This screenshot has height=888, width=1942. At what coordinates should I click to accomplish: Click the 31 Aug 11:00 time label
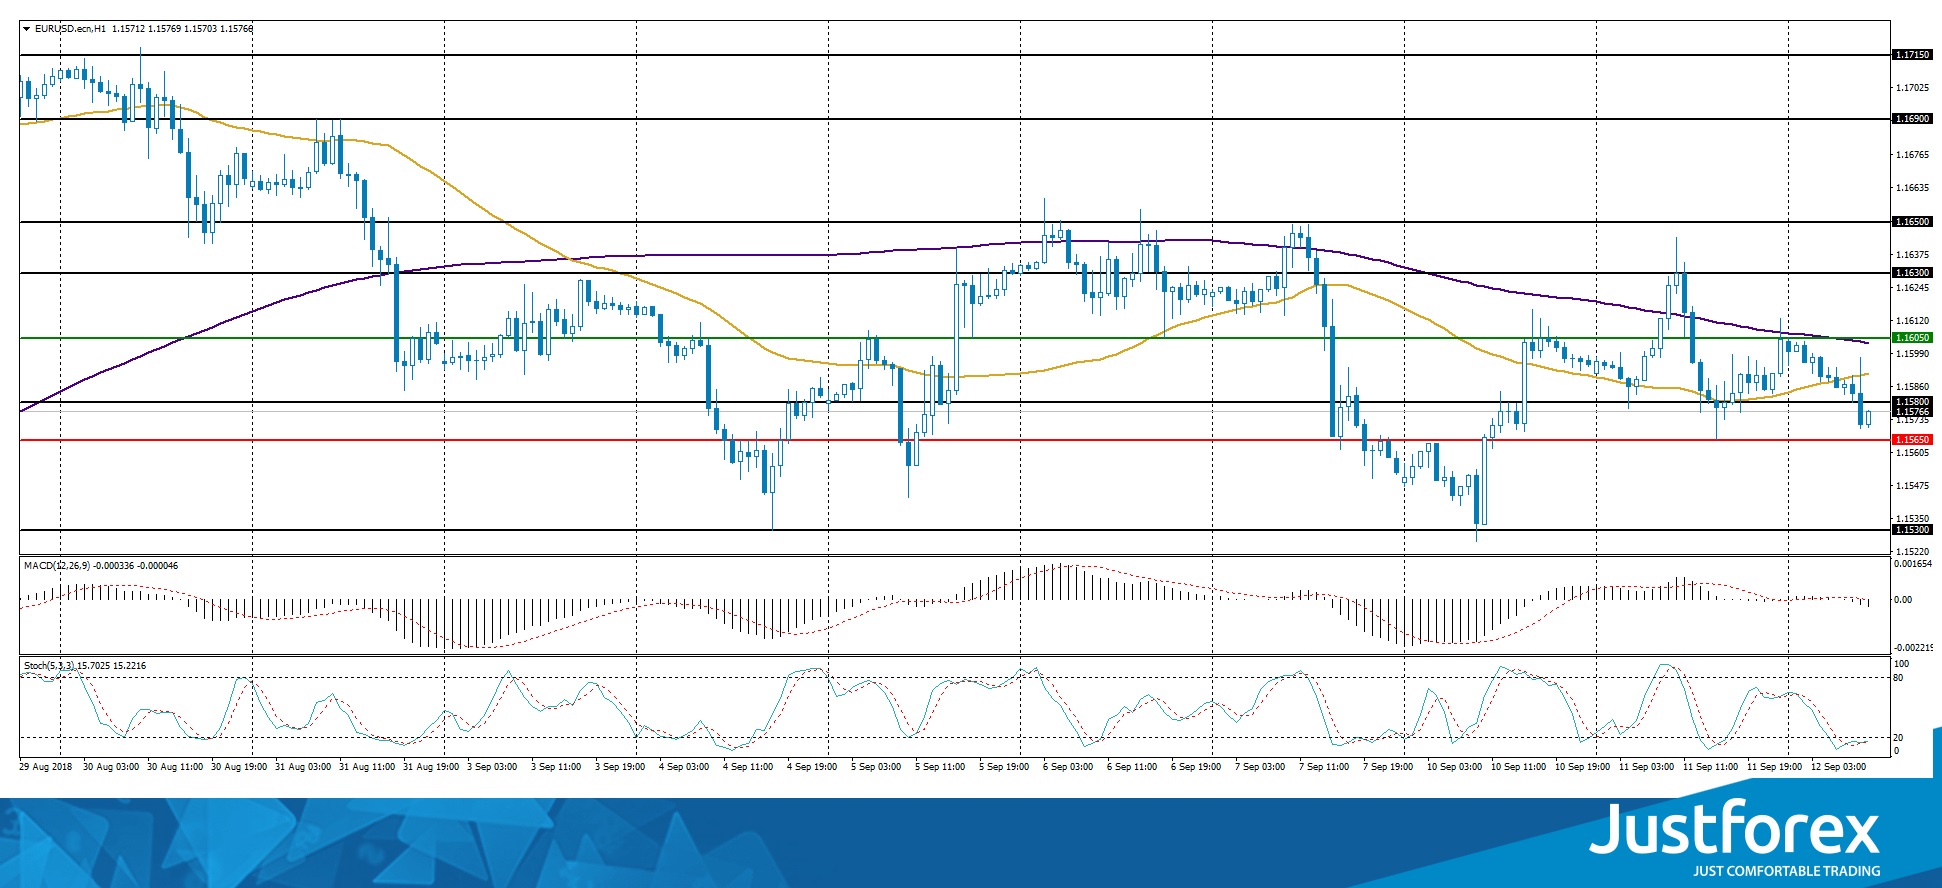point(367,767)
